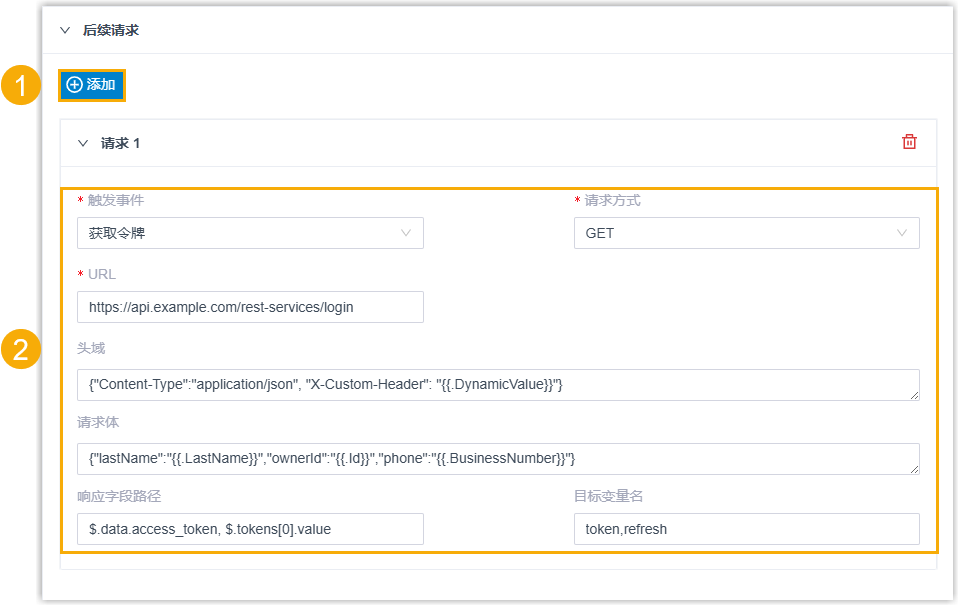Click the plus icon on the 添加 button
This screenshot has width=959, height=606.
[x=74, y=85]
